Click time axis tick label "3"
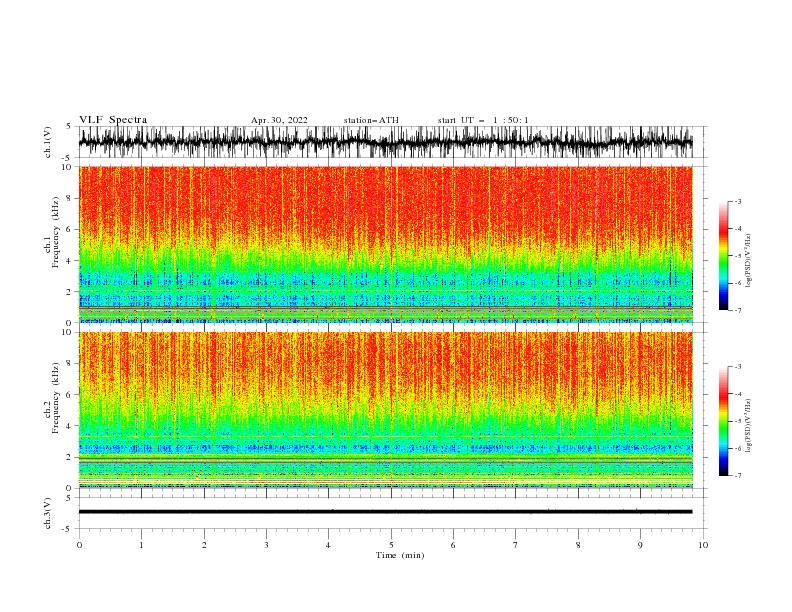The height and width of the screenshot is (612, 792). point(266,545)
